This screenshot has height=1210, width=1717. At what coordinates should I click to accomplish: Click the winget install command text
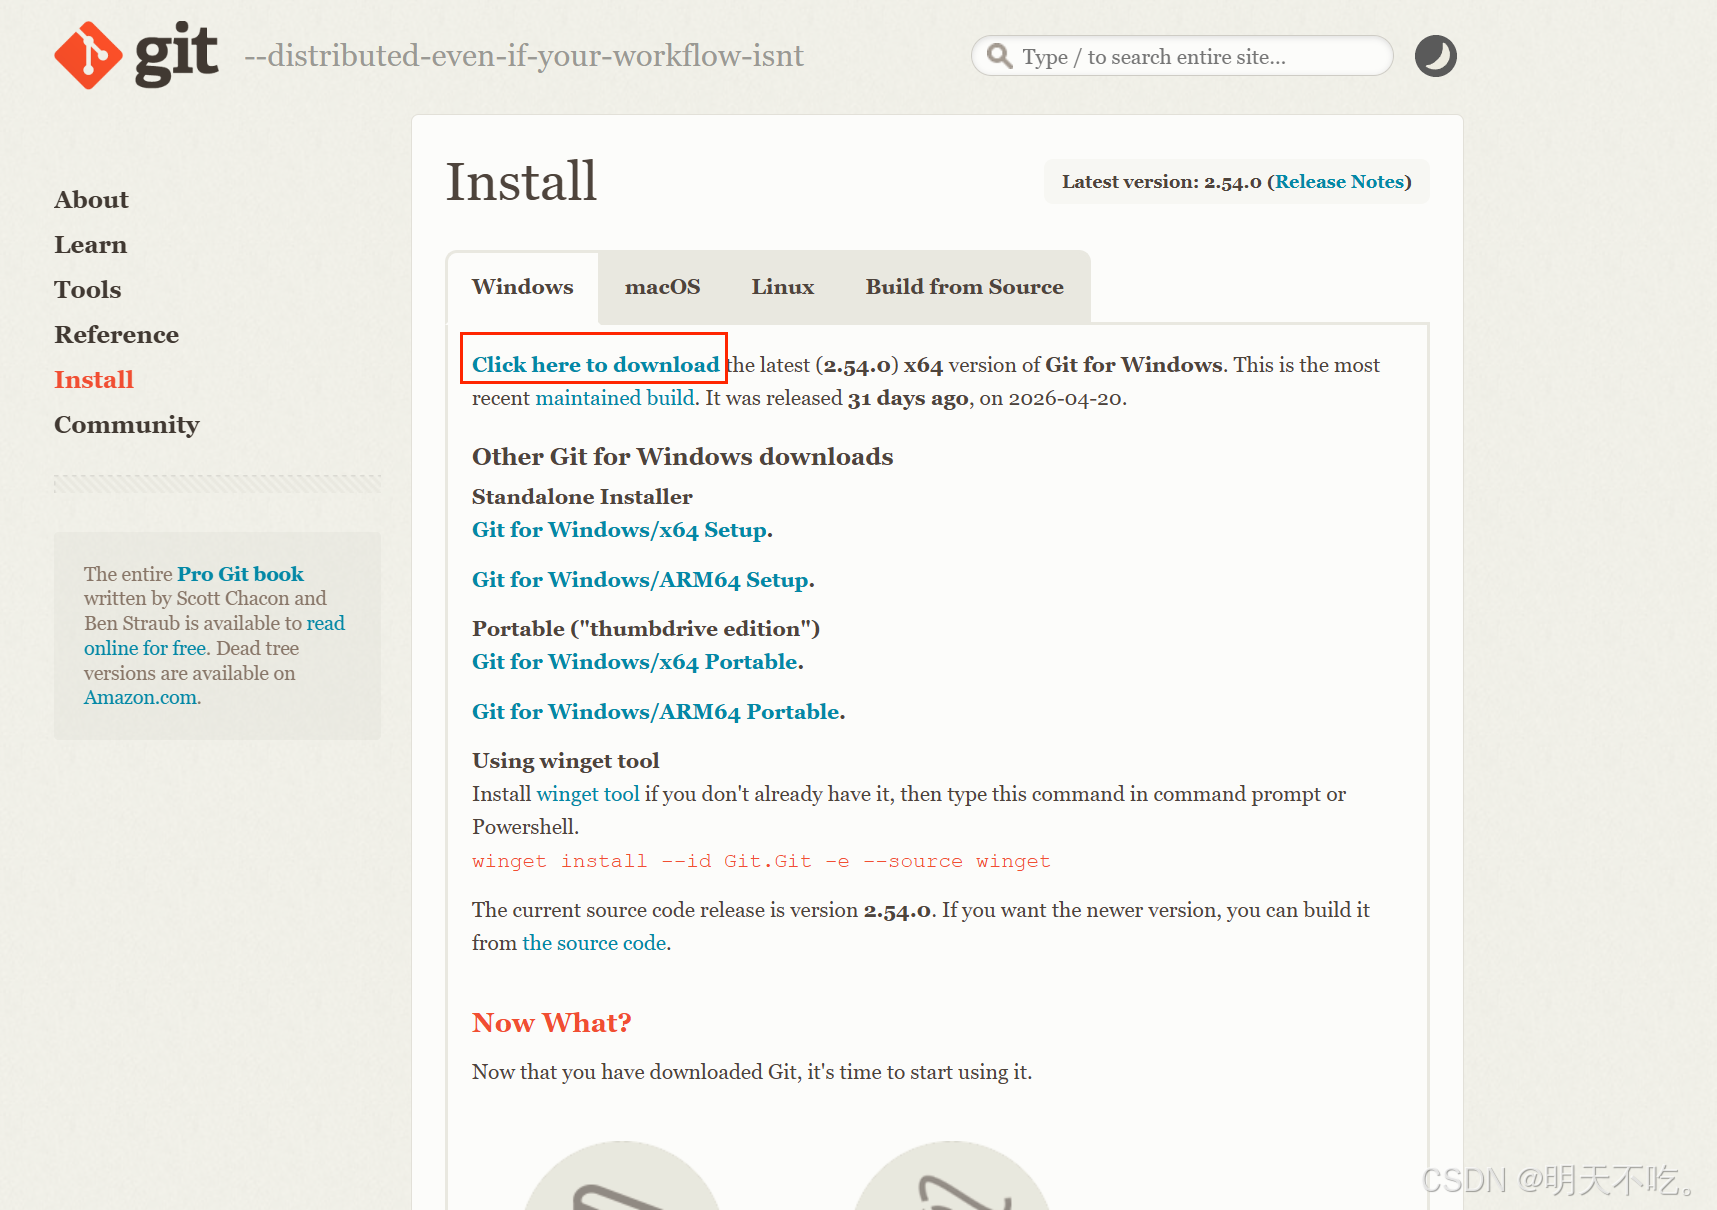pos(761,861)
